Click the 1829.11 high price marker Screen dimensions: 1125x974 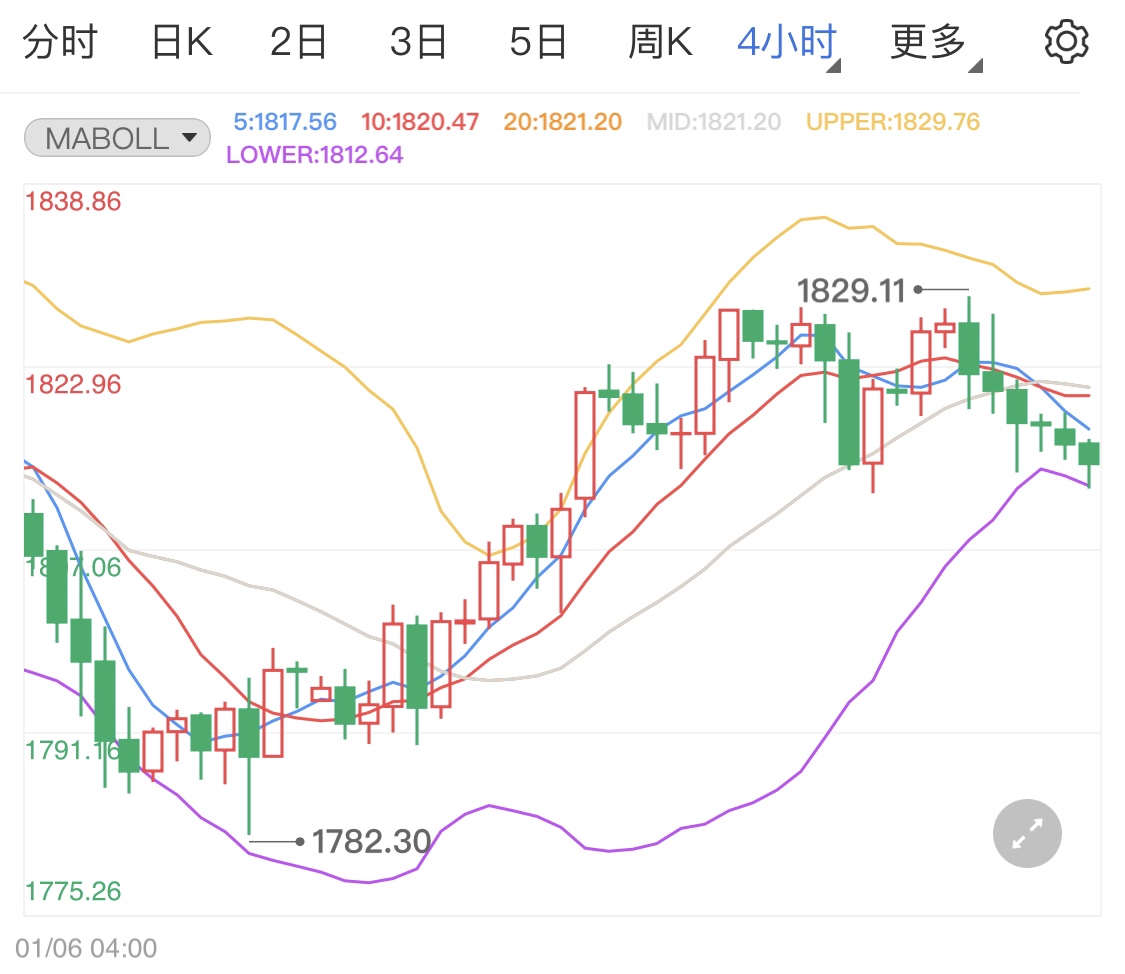click(851, 290)
